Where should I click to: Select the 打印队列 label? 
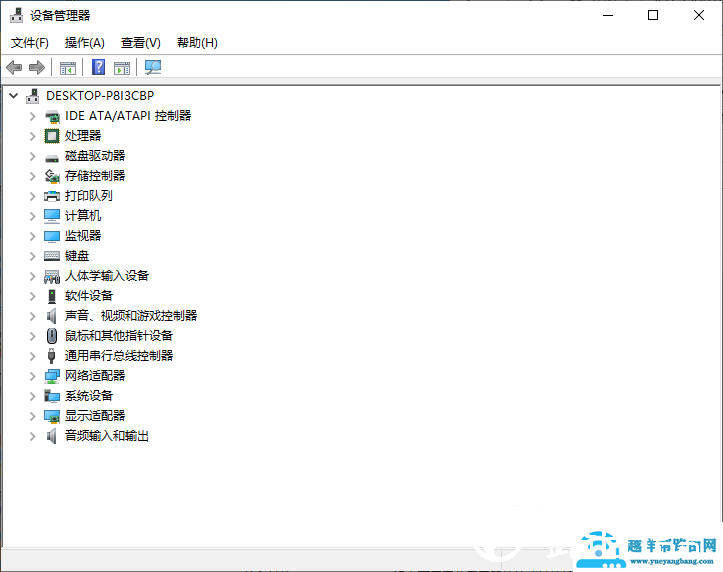[x=89, y=196]
